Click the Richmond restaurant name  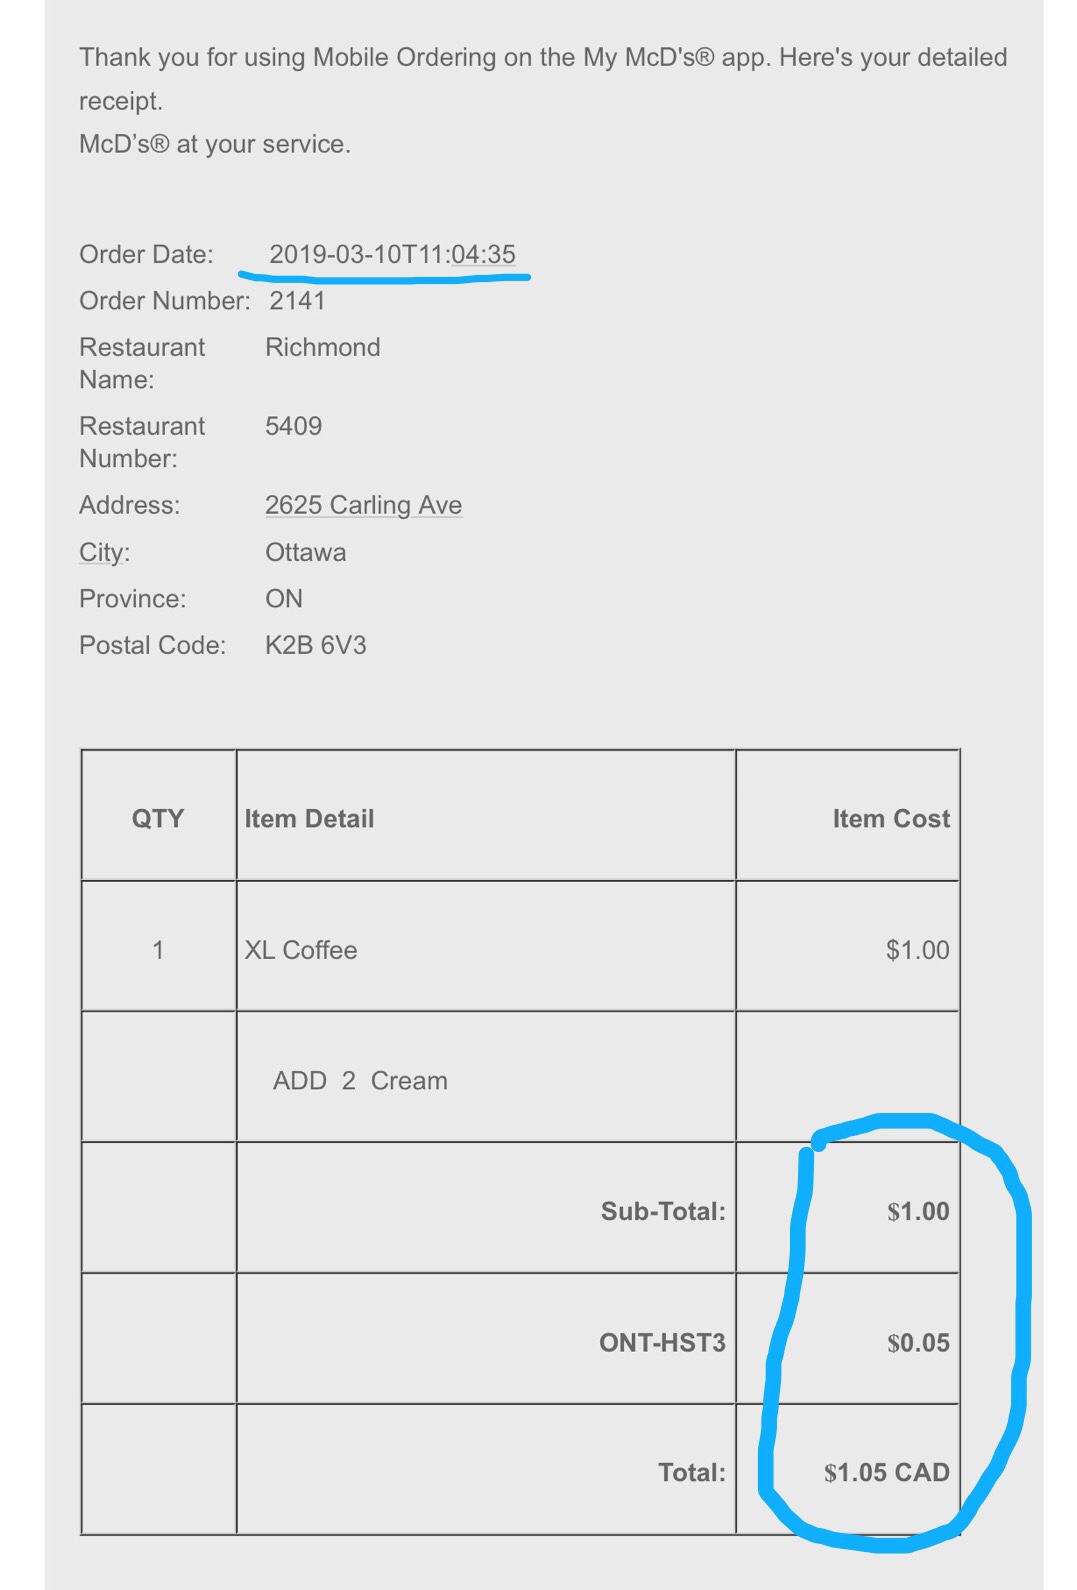[323, 347]
